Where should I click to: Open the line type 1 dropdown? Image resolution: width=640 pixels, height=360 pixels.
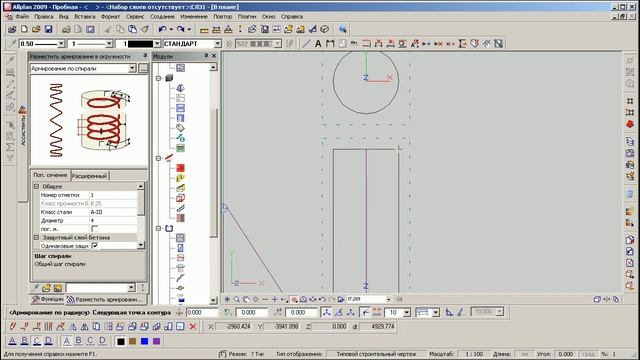(x=109, y=43)
